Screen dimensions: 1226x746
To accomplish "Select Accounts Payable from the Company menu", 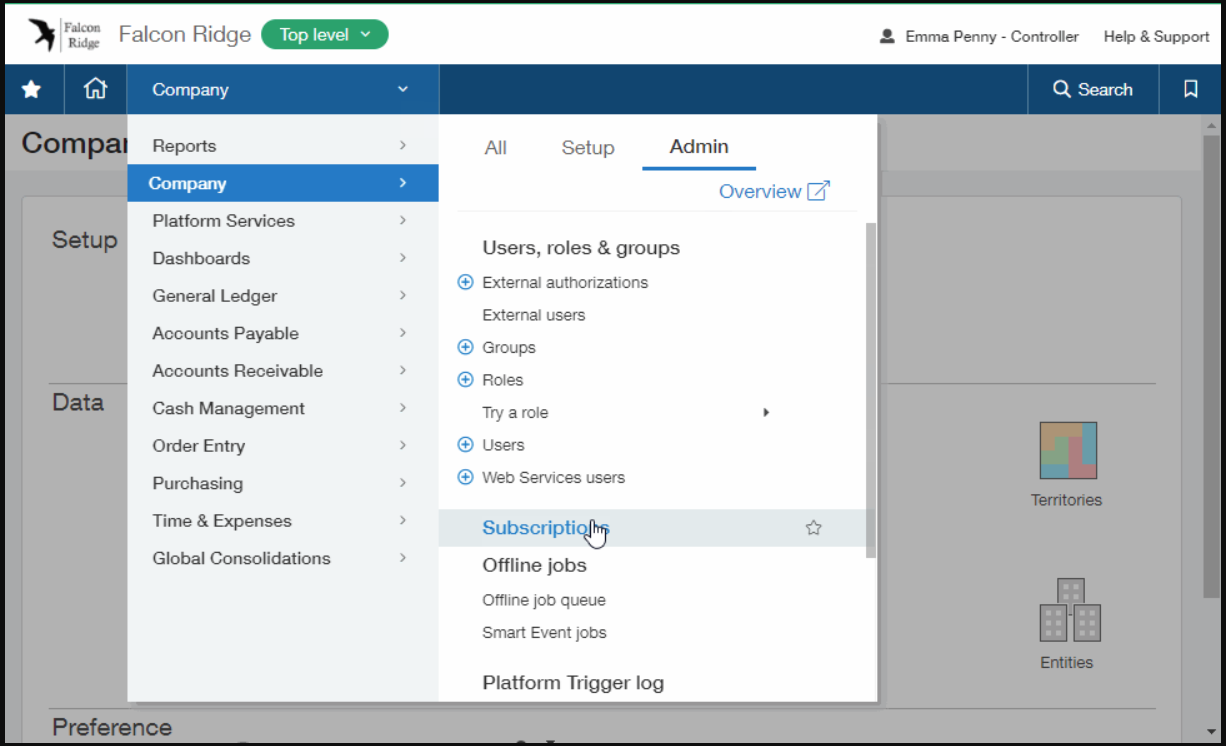I will [225, 333].
